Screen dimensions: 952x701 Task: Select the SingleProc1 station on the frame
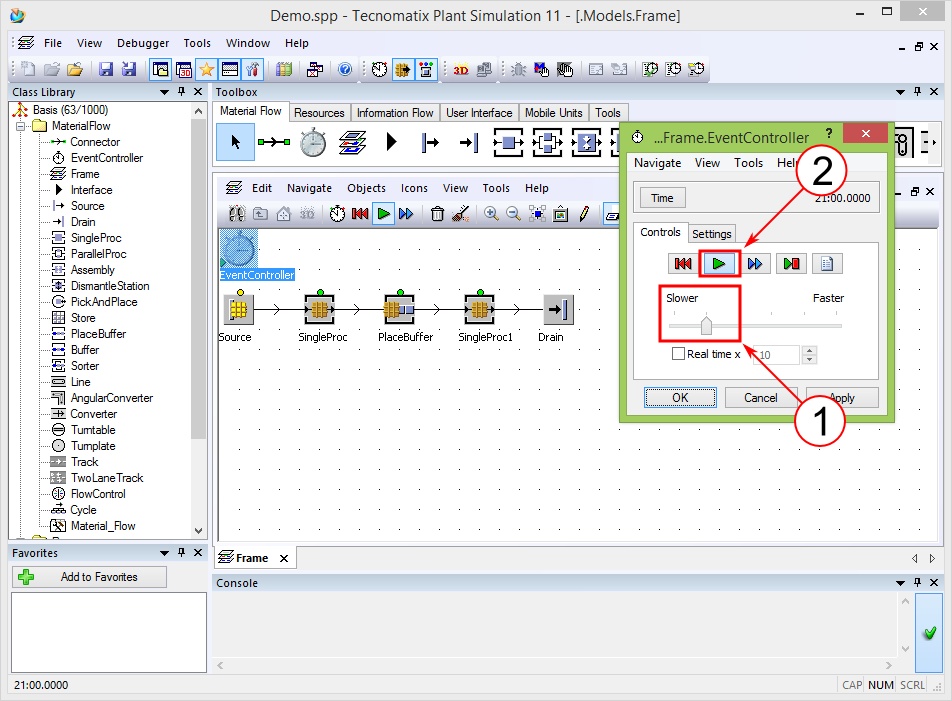point(479,310)
